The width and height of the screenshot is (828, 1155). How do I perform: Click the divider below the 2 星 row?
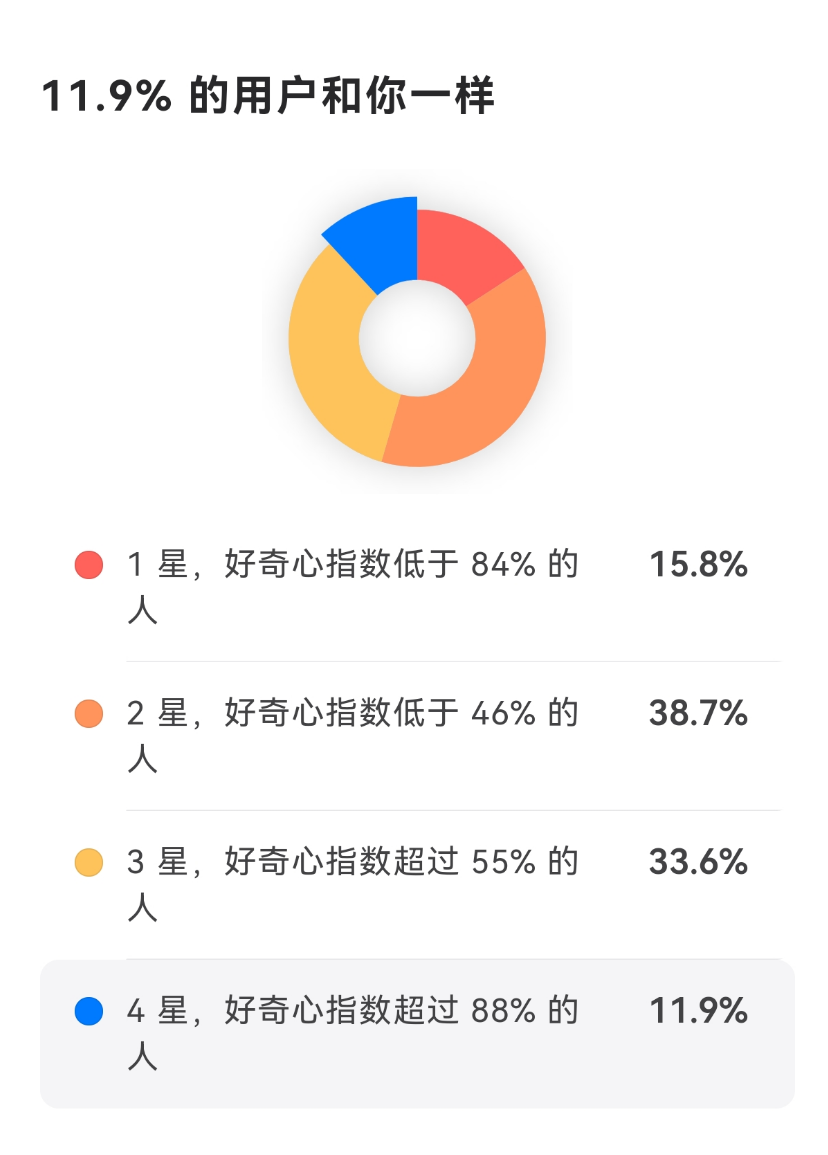[x=452, y=810]
